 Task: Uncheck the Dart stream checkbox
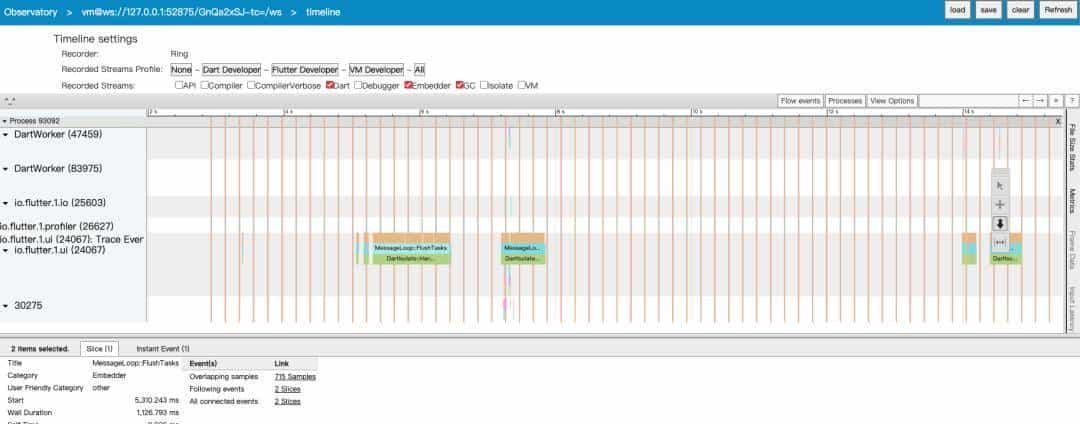point(330,85)
